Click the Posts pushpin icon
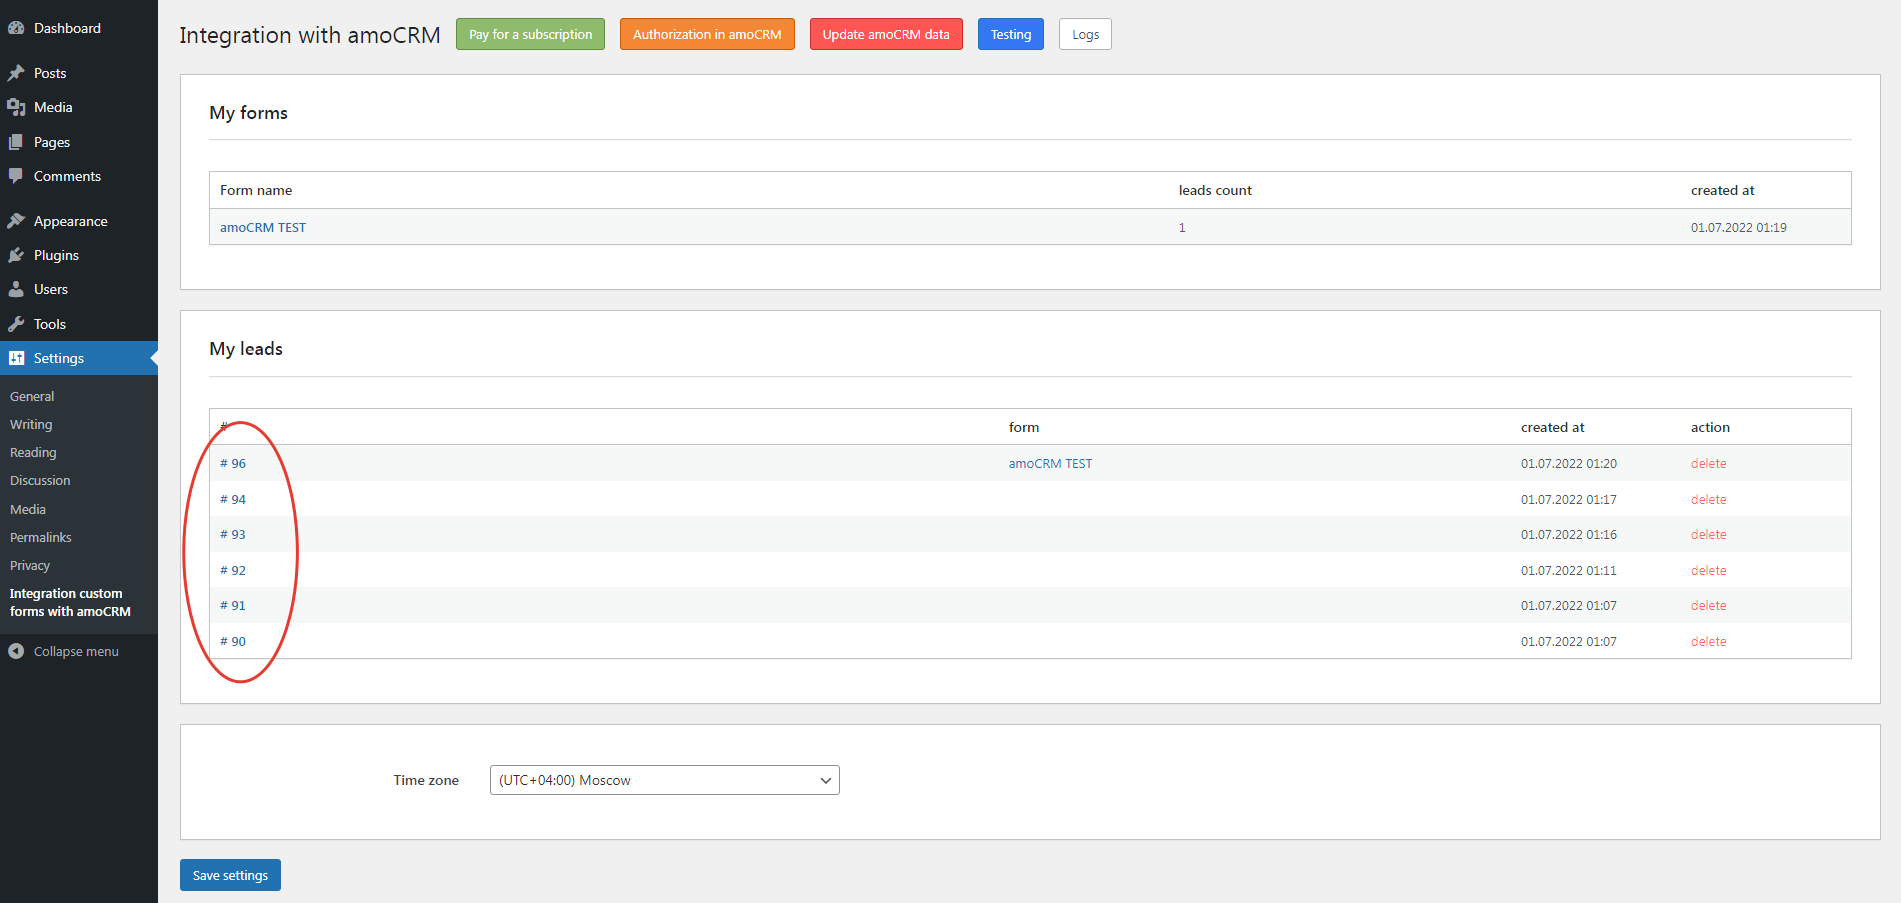Image resolution: width=1901 pixels, height=903 pixels. [16, 73]
